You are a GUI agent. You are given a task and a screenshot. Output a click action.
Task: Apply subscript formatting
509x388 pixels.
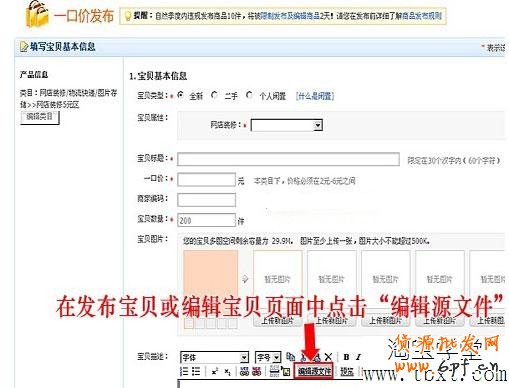tap(227, 372)
